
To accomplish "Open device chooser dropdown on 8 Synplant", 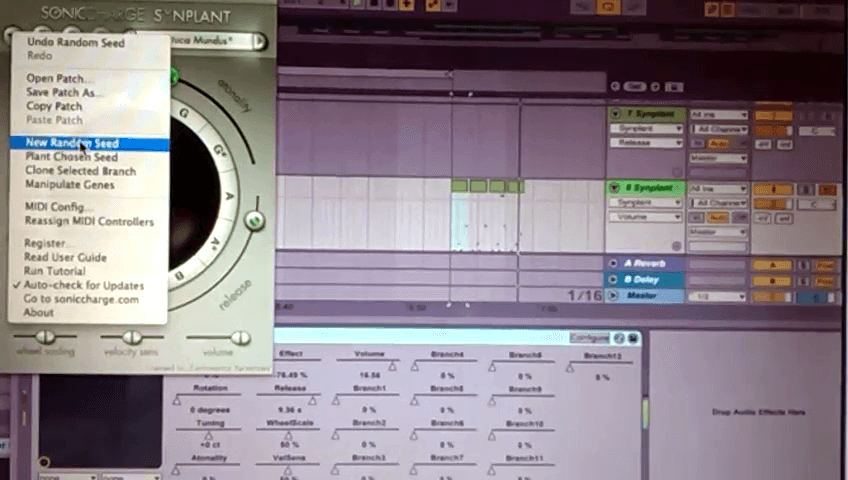I will pyautogui.click(x=645, y=202).
